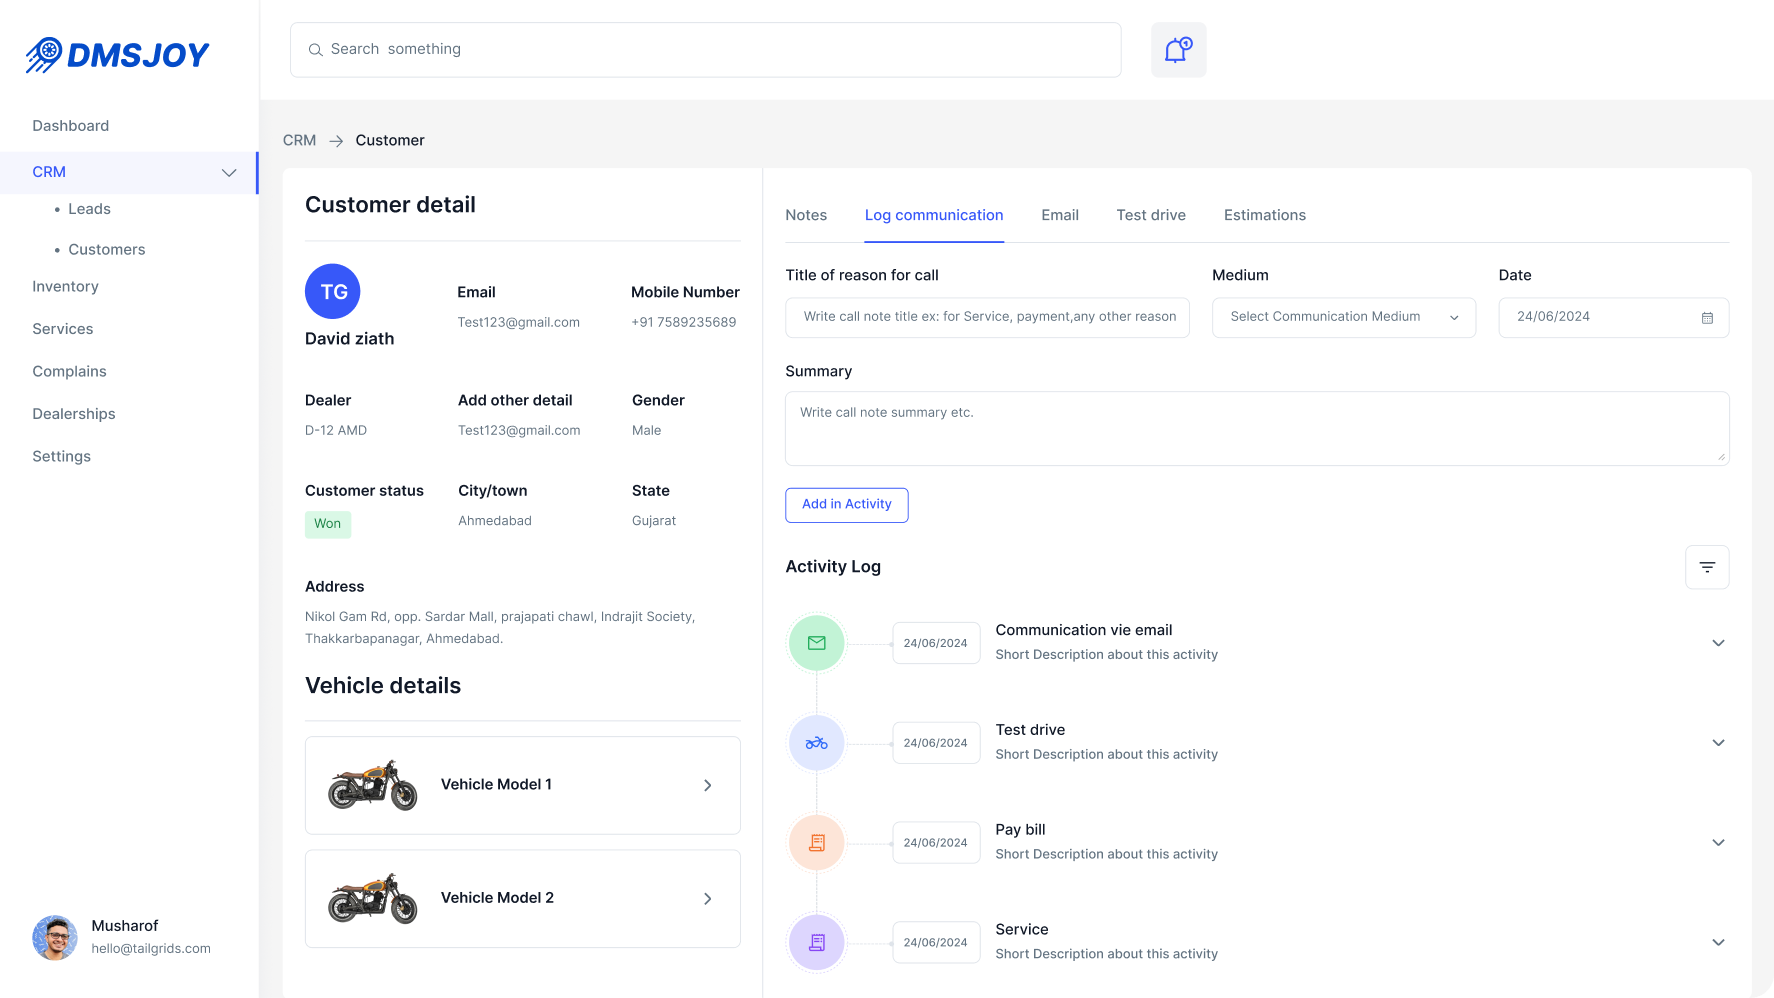Click the Test drive motorcycle icon
1774x998 pixels.
click(x=817, y=743)
